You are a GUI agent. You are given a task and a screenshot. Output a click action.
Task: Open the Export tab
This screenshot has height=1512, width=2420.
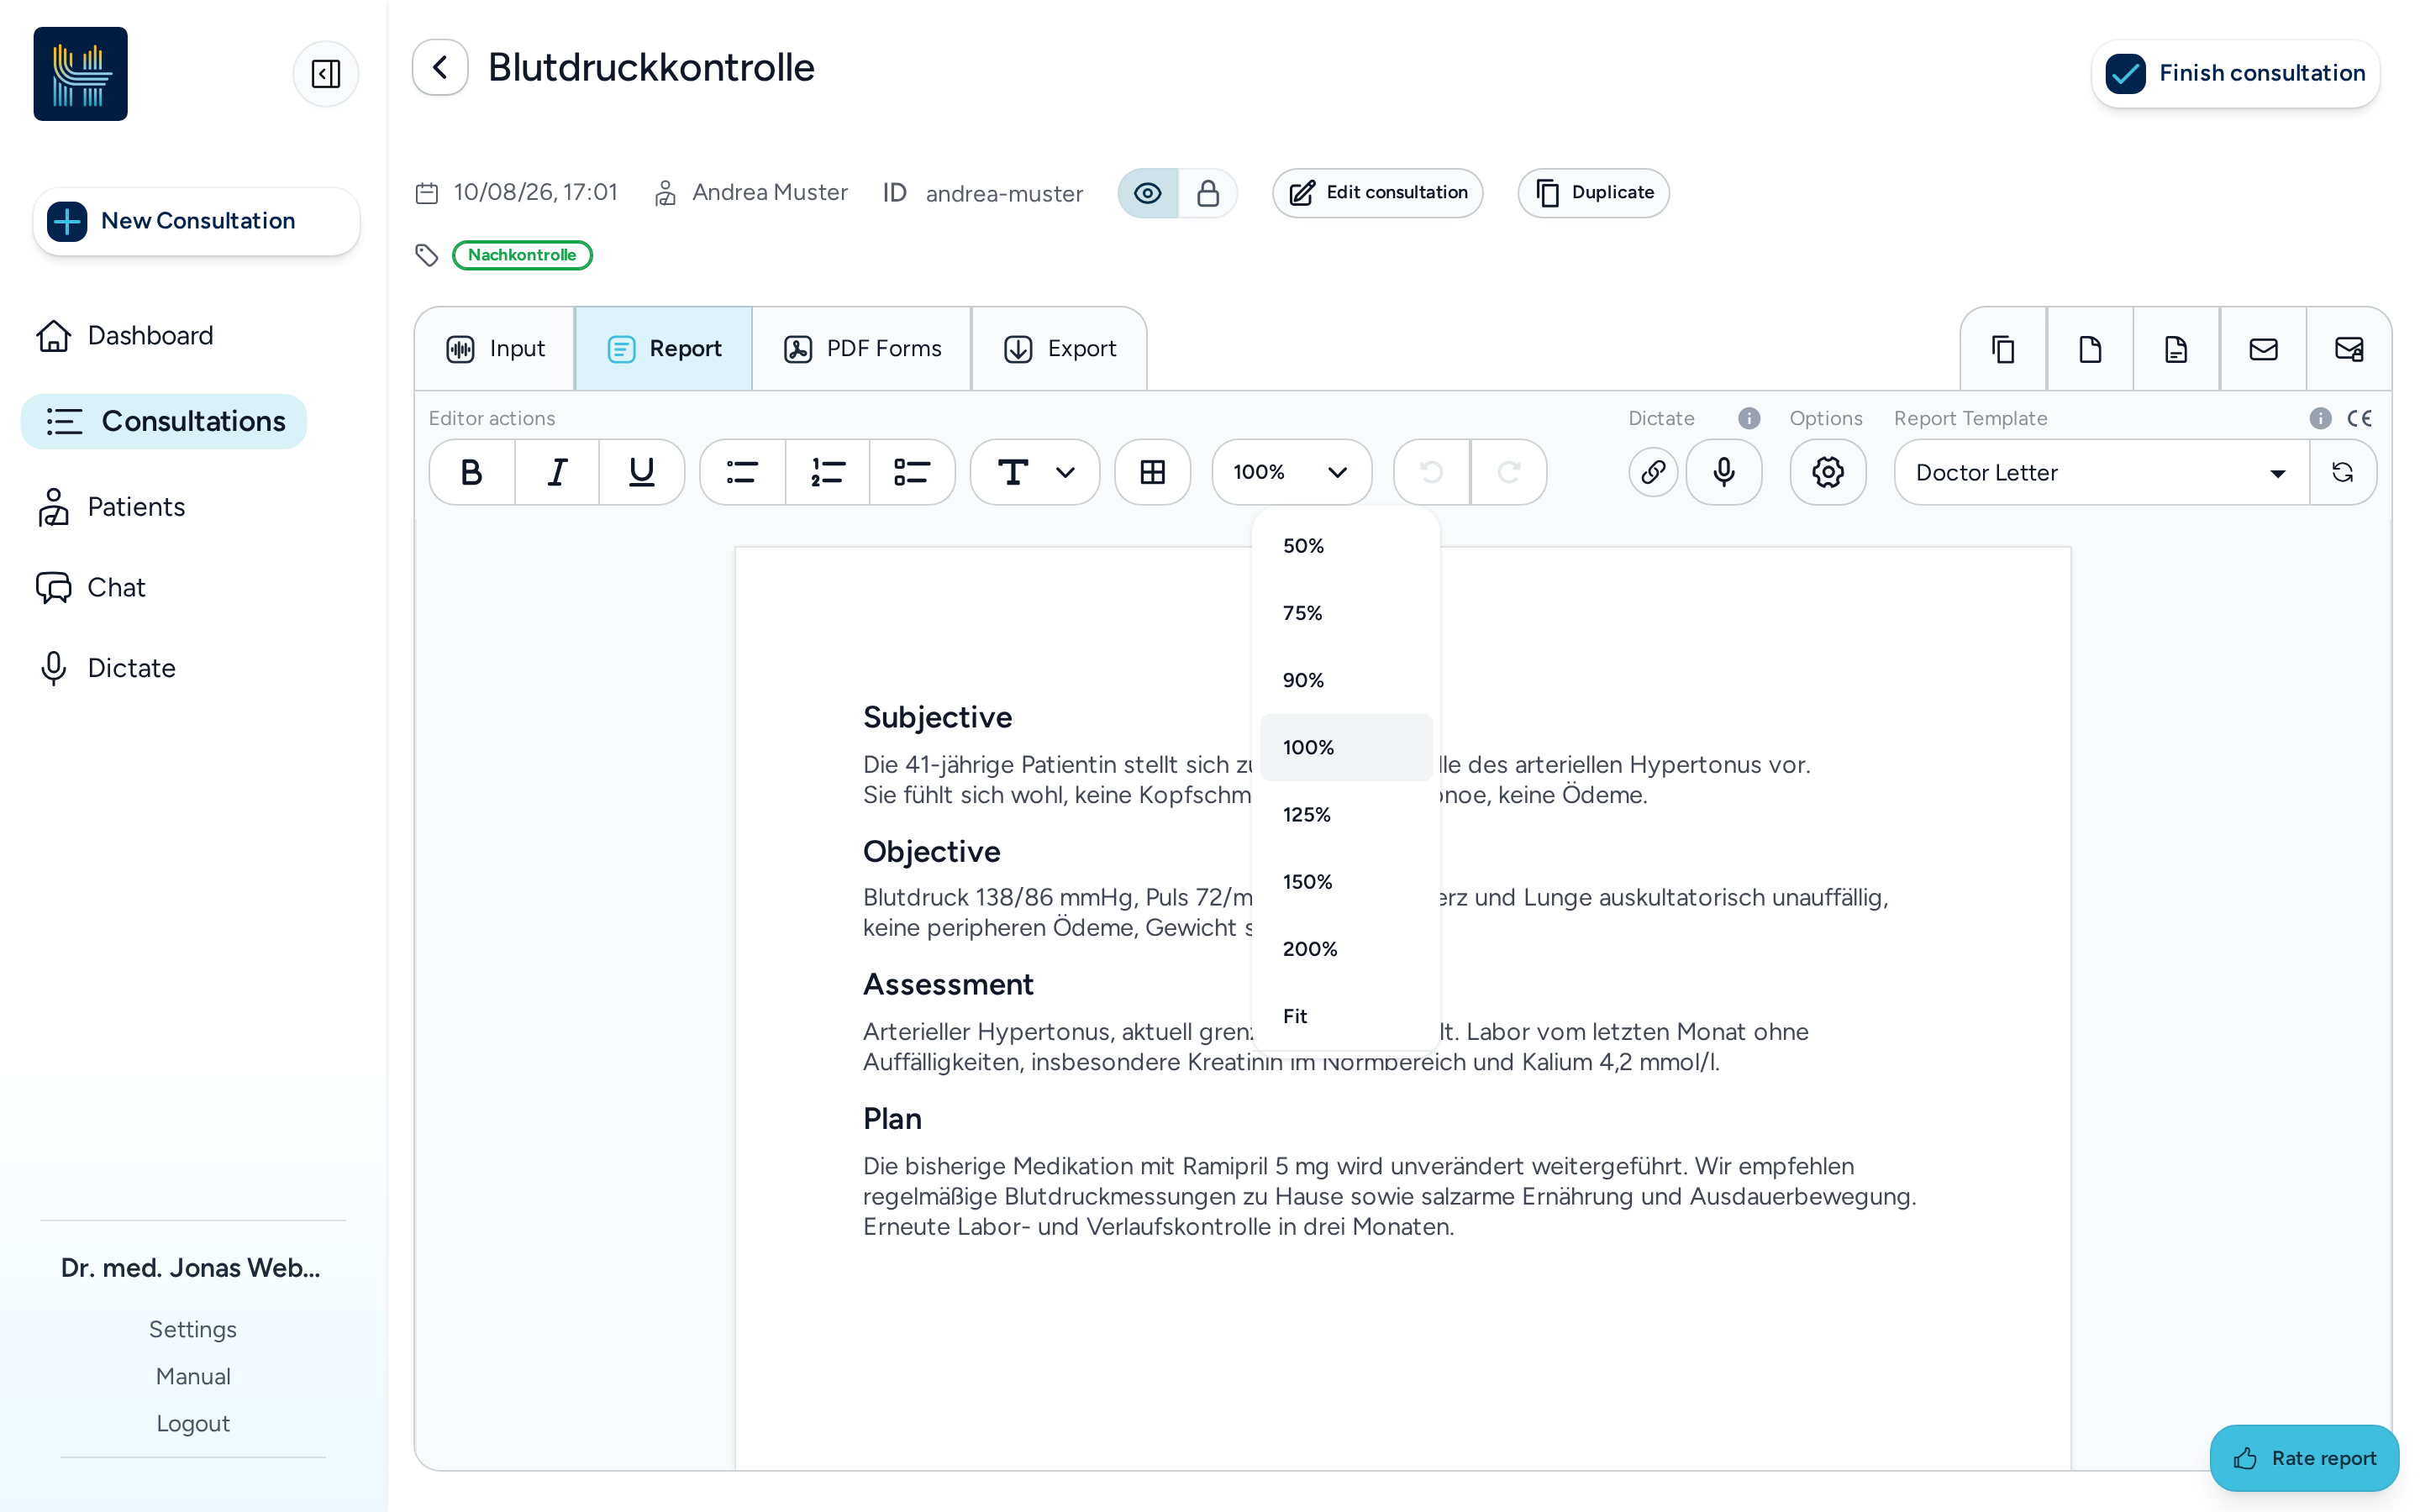pyautogui.click(x=1059, y=349)
